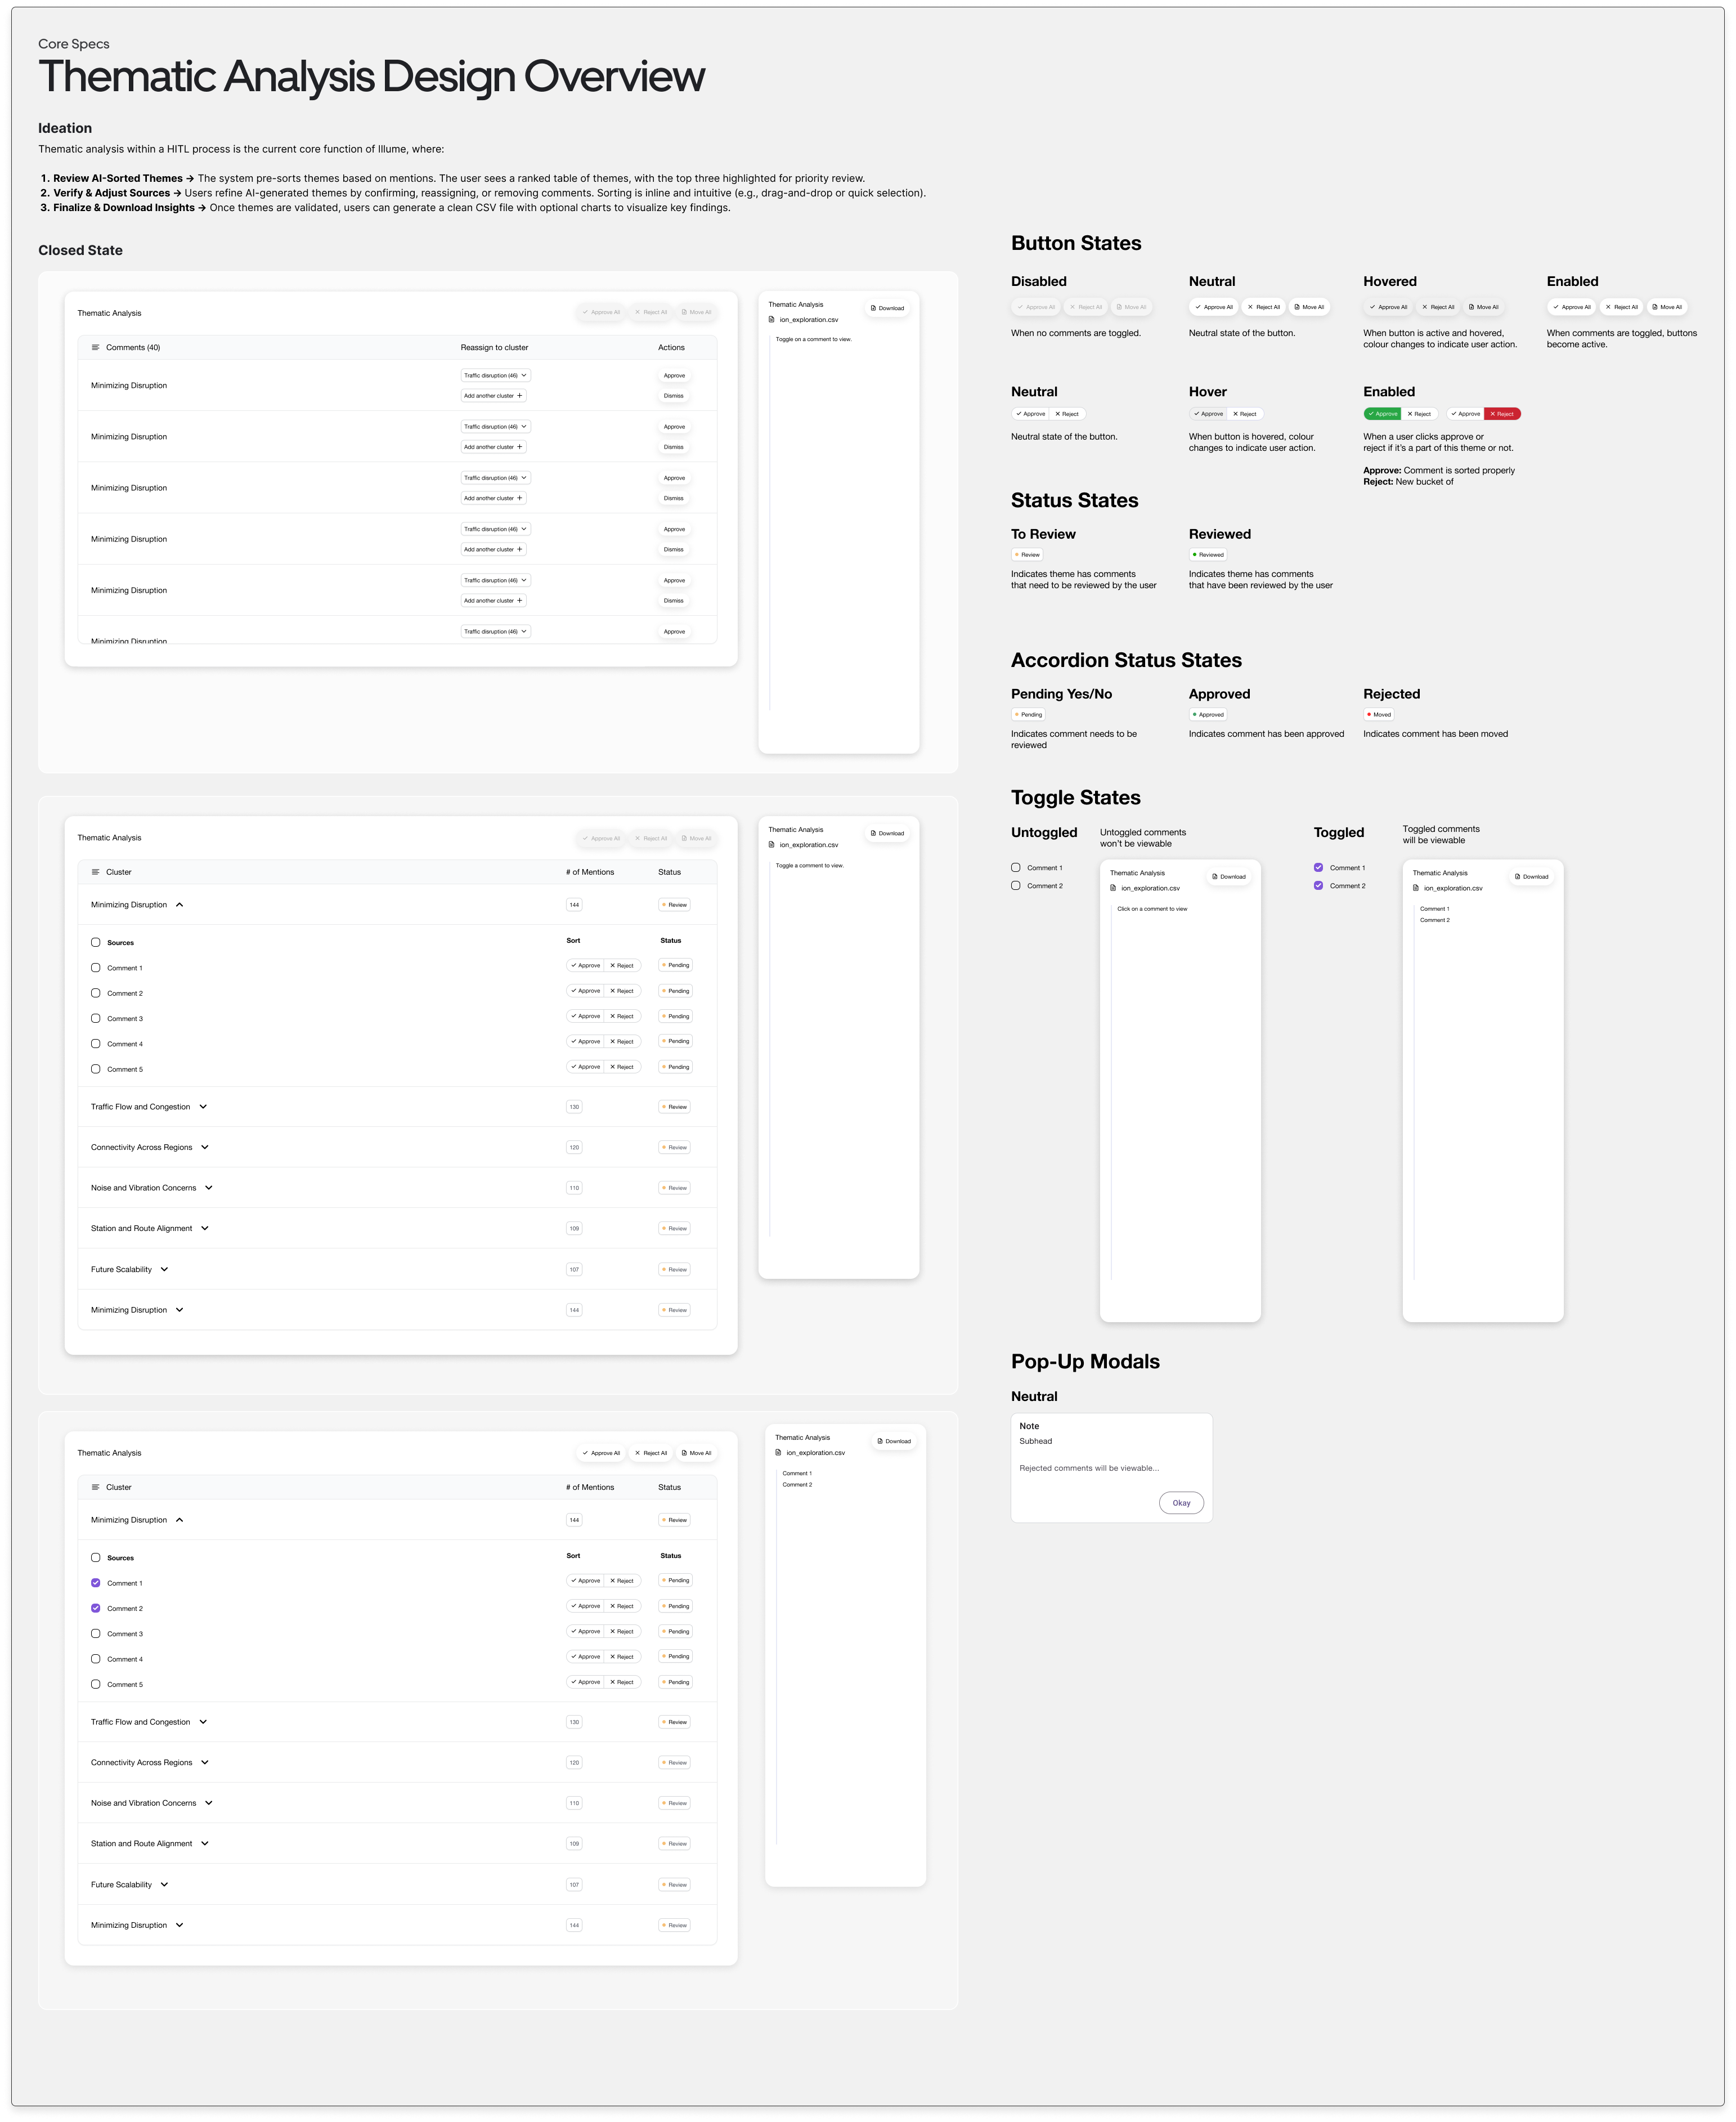Collapse Minimizing Disruption in bottom Cluster table
1736x2122 pixels.
coord(180,1520)
